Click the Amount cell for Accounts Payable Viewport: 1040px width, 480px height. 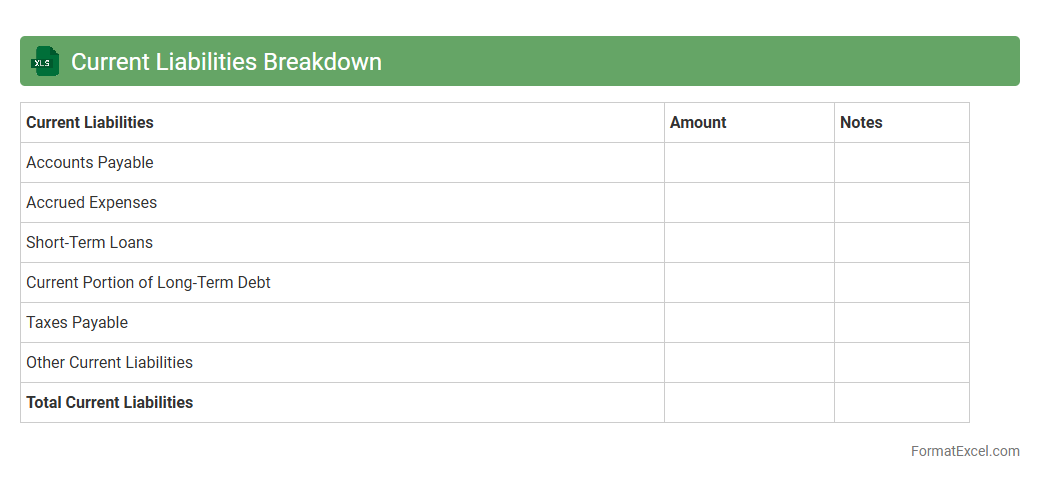point(749,162)
